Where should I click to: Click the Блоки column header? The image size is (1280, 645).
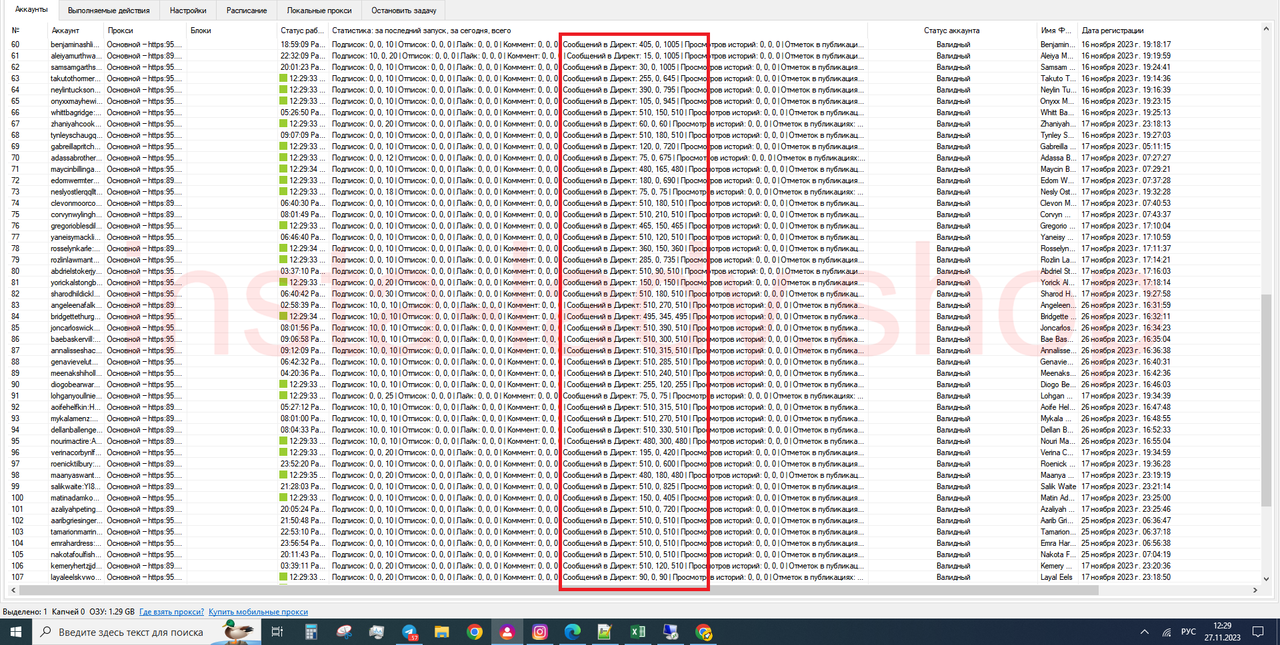pos(233,31)
